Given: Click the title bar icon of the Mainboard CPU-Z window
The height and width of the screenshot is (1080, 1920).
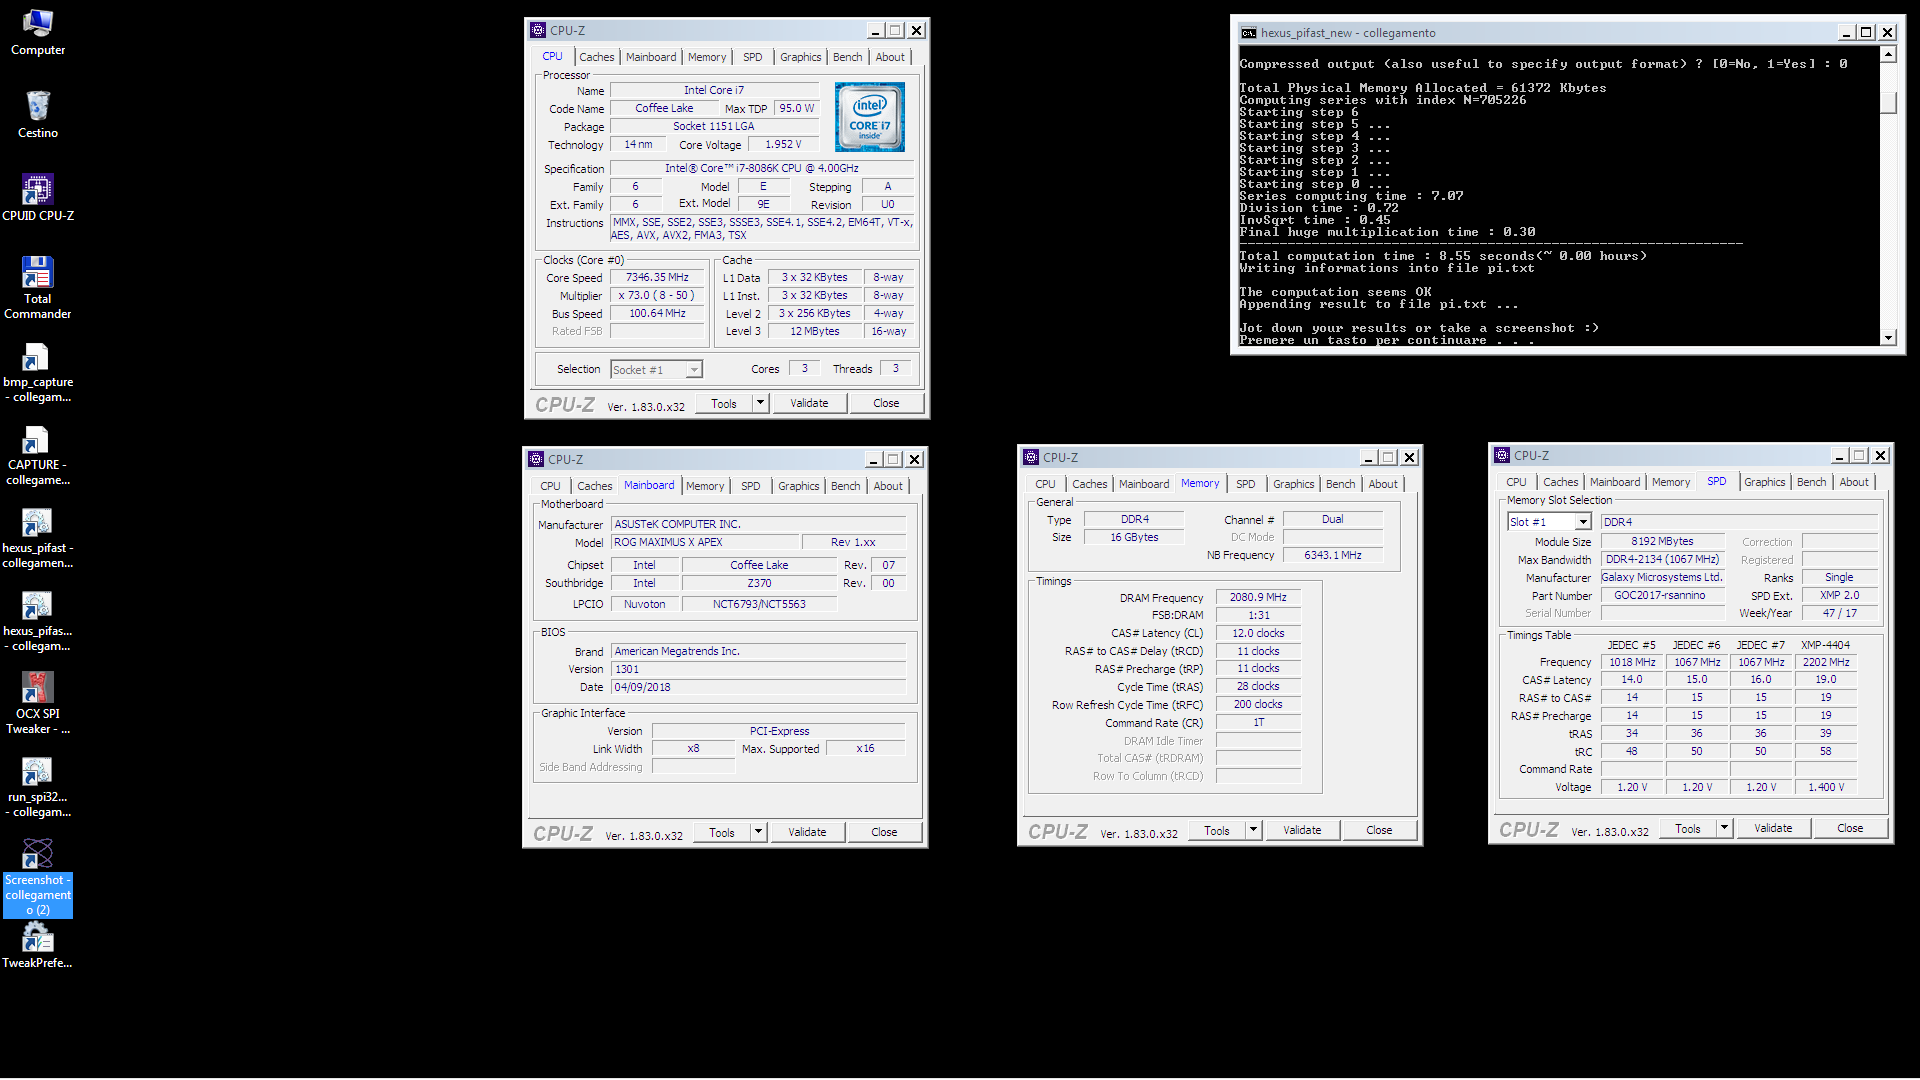Looking at the screenshot, I should pyautogui.click(x=536, y=459).
